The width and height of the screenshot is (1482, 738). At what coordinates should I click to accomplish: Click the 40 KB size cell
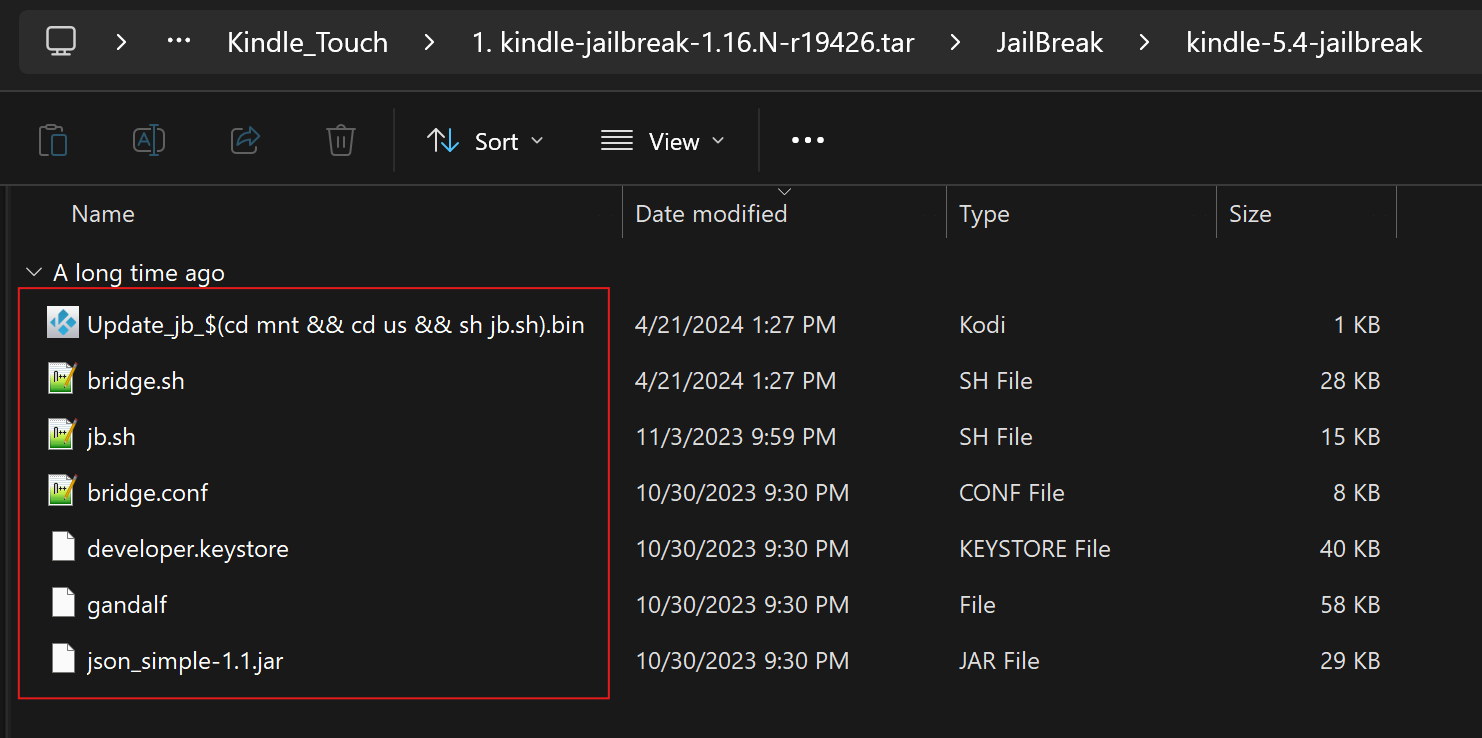point(1349,549)
